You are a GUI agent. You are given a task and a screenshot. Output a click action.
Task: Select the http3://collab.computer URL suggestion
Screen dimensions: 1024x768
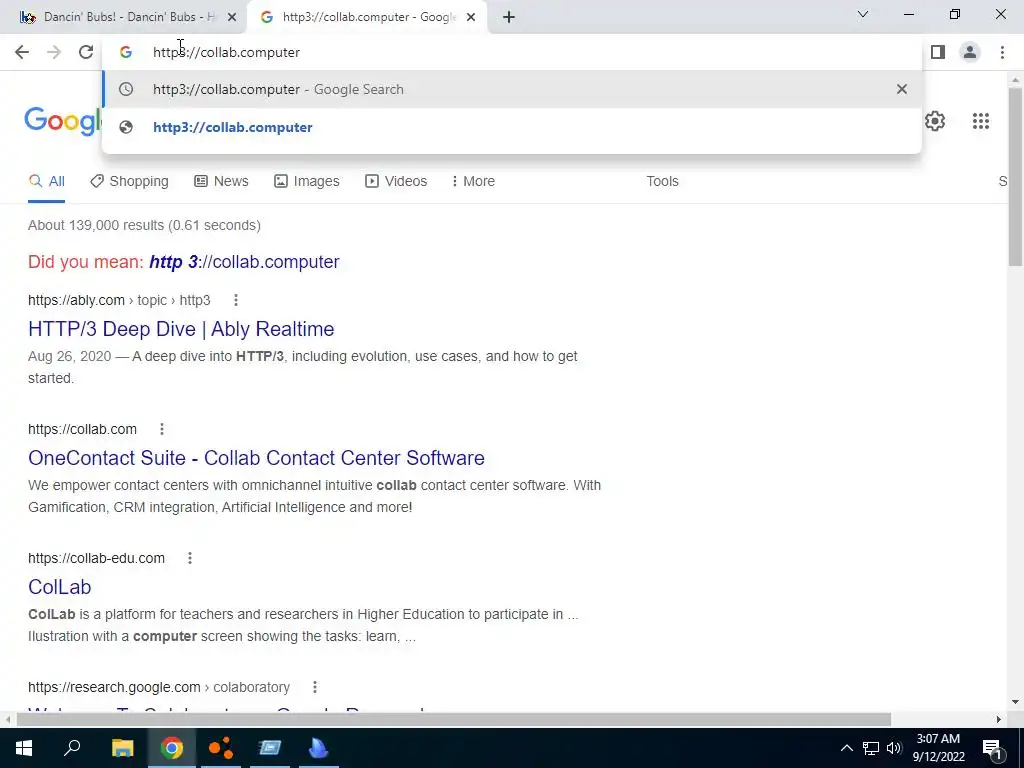pyautogui.click(x=512, y=127)
